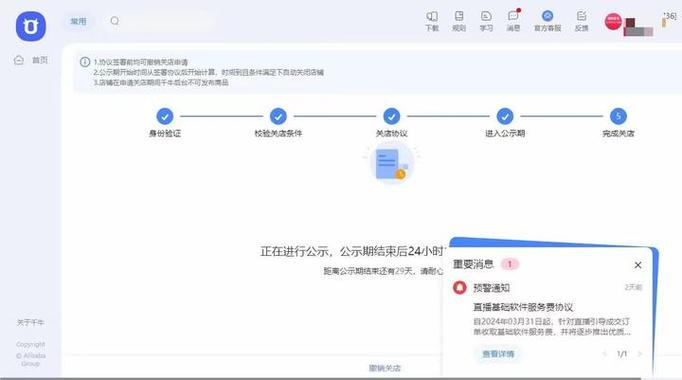Click the 2天前 timestamp
Image resolution: width=682 pixels, height=380 pixels.
point(633,287)
